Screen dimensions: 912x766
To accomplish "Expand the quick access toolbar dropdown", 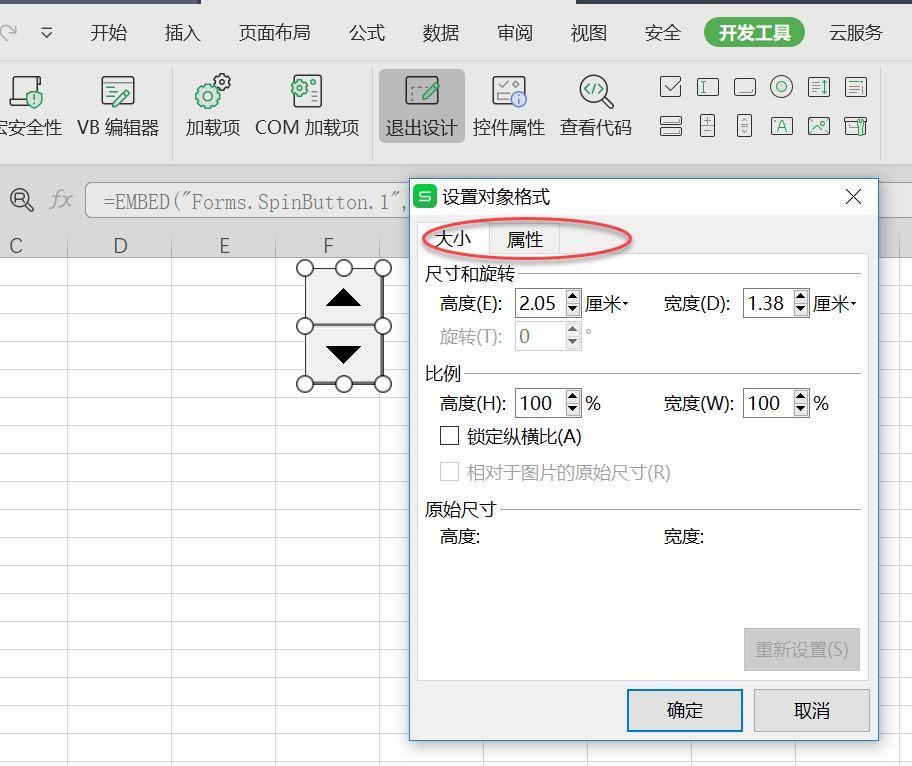I will coord(47,33).
